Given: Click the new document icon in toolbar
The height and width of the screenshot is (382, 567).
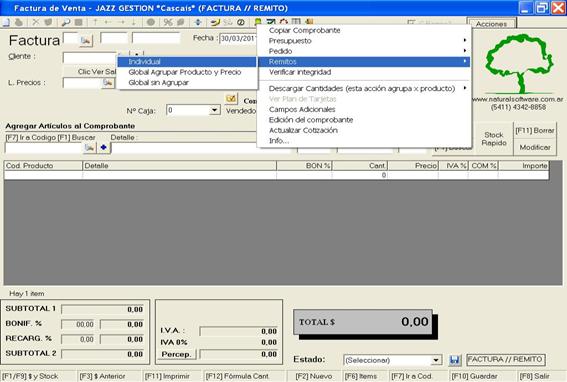Looking at the screenshot, I should pos(6,22).
